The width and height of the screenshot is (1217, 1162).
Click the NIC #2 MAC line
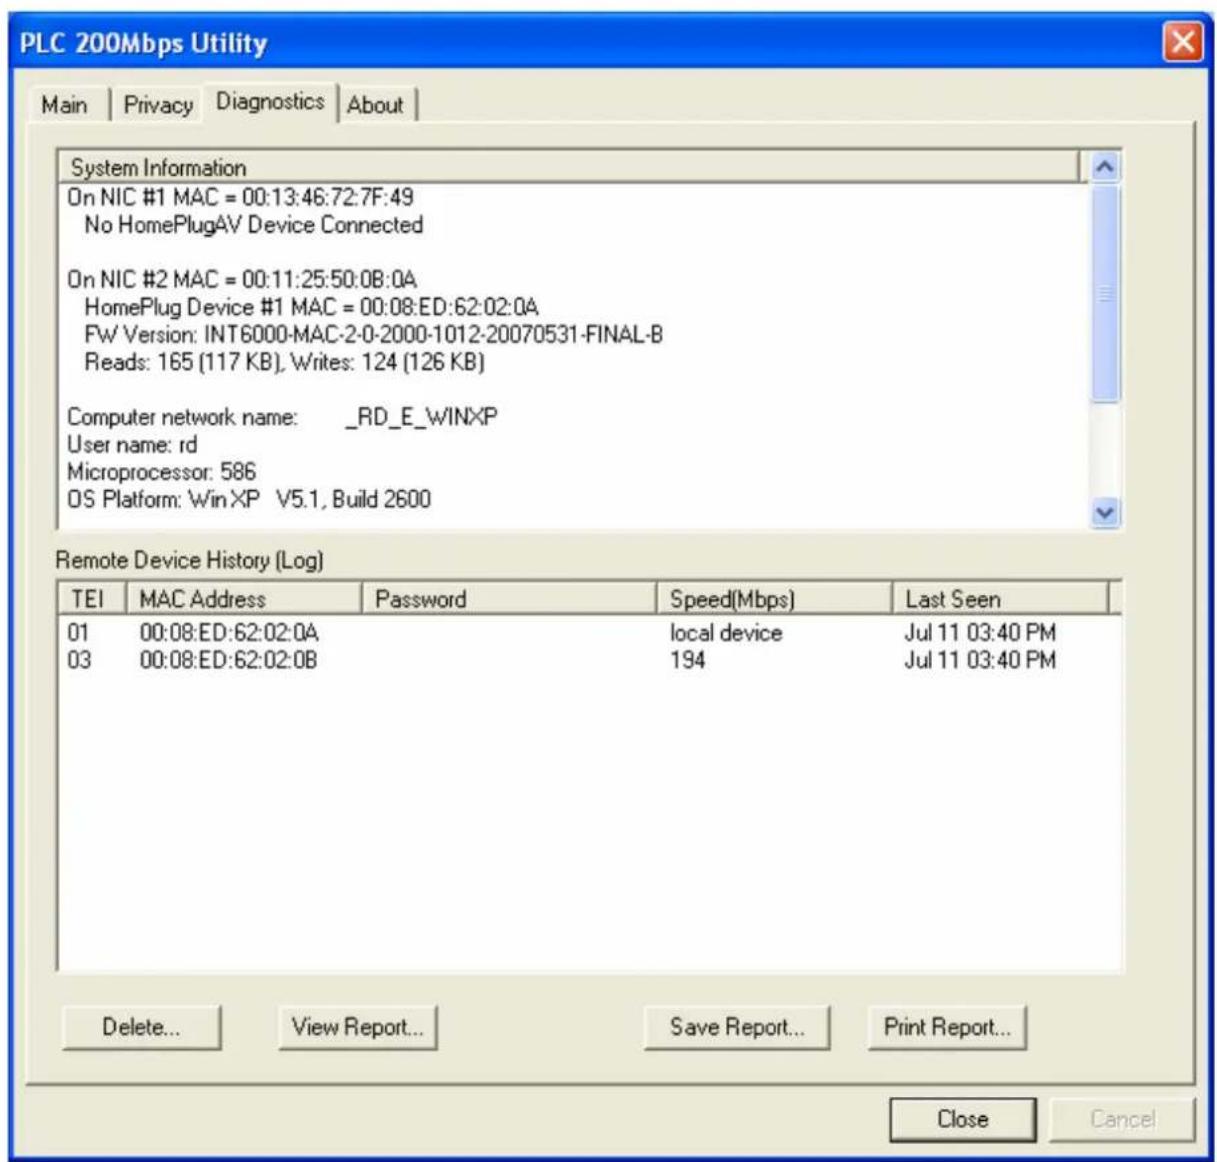[242, 279]
